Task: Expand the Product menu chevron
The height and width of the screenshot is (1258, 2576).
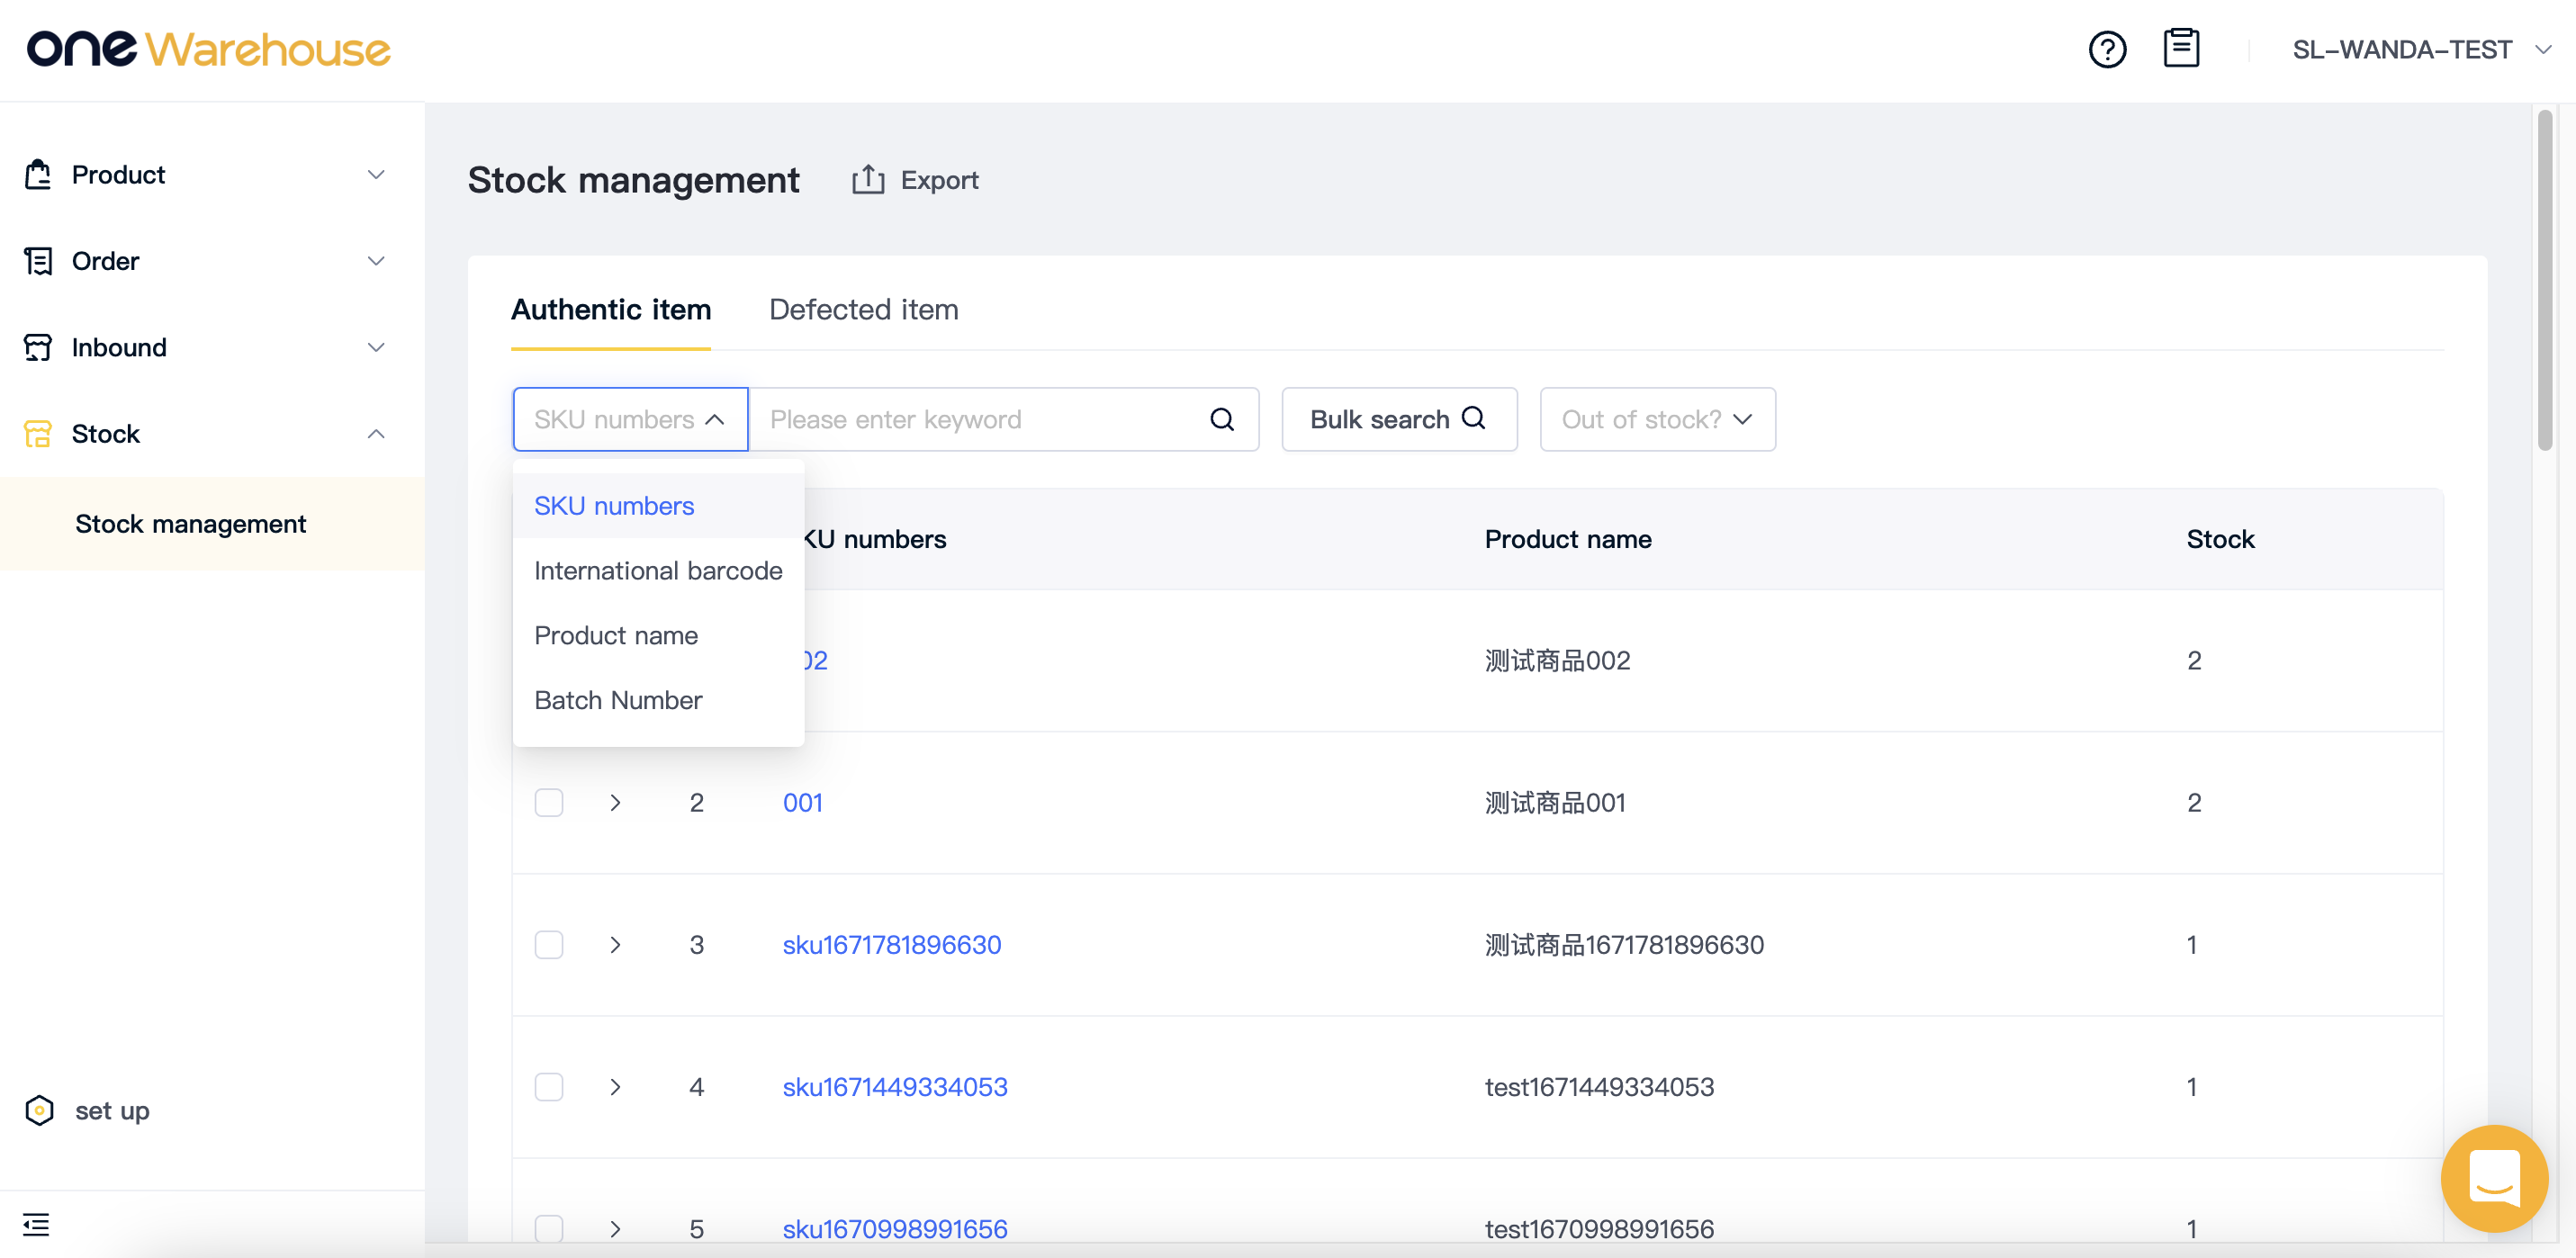Action: click(x=376, y=174)
